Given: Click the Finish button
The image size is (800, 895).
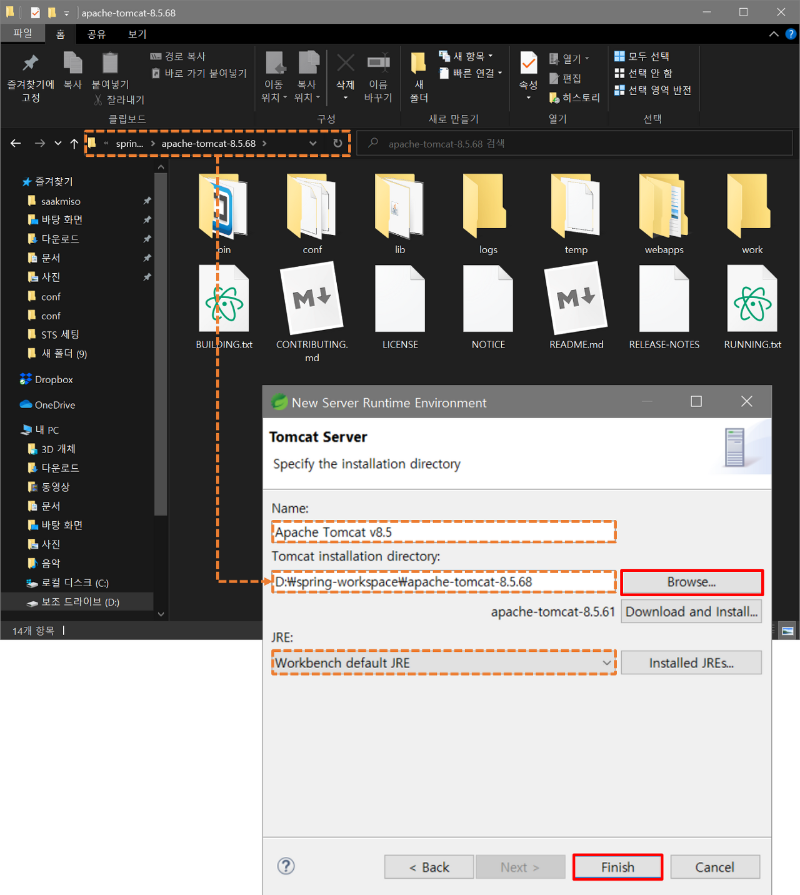Looking at the screenshot, I should click(617, 867).
